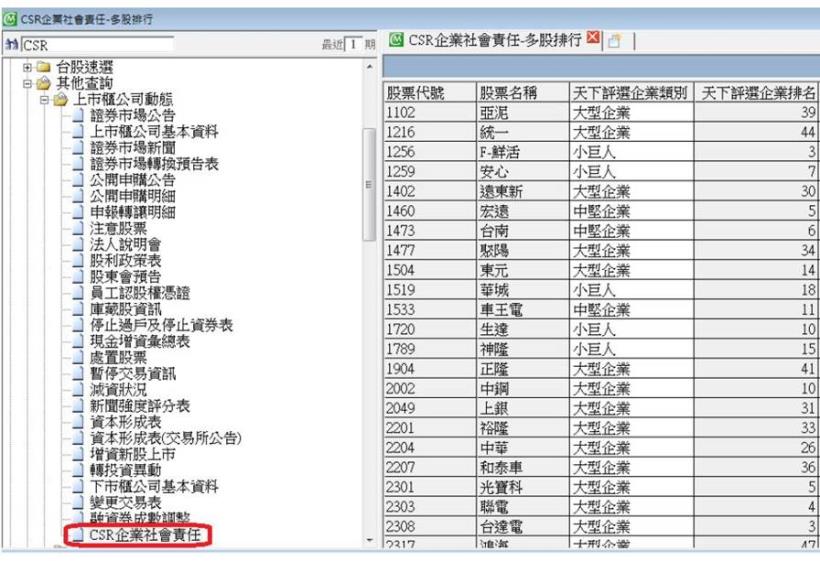Open 公開申購明細 item

tap(132, 196)
